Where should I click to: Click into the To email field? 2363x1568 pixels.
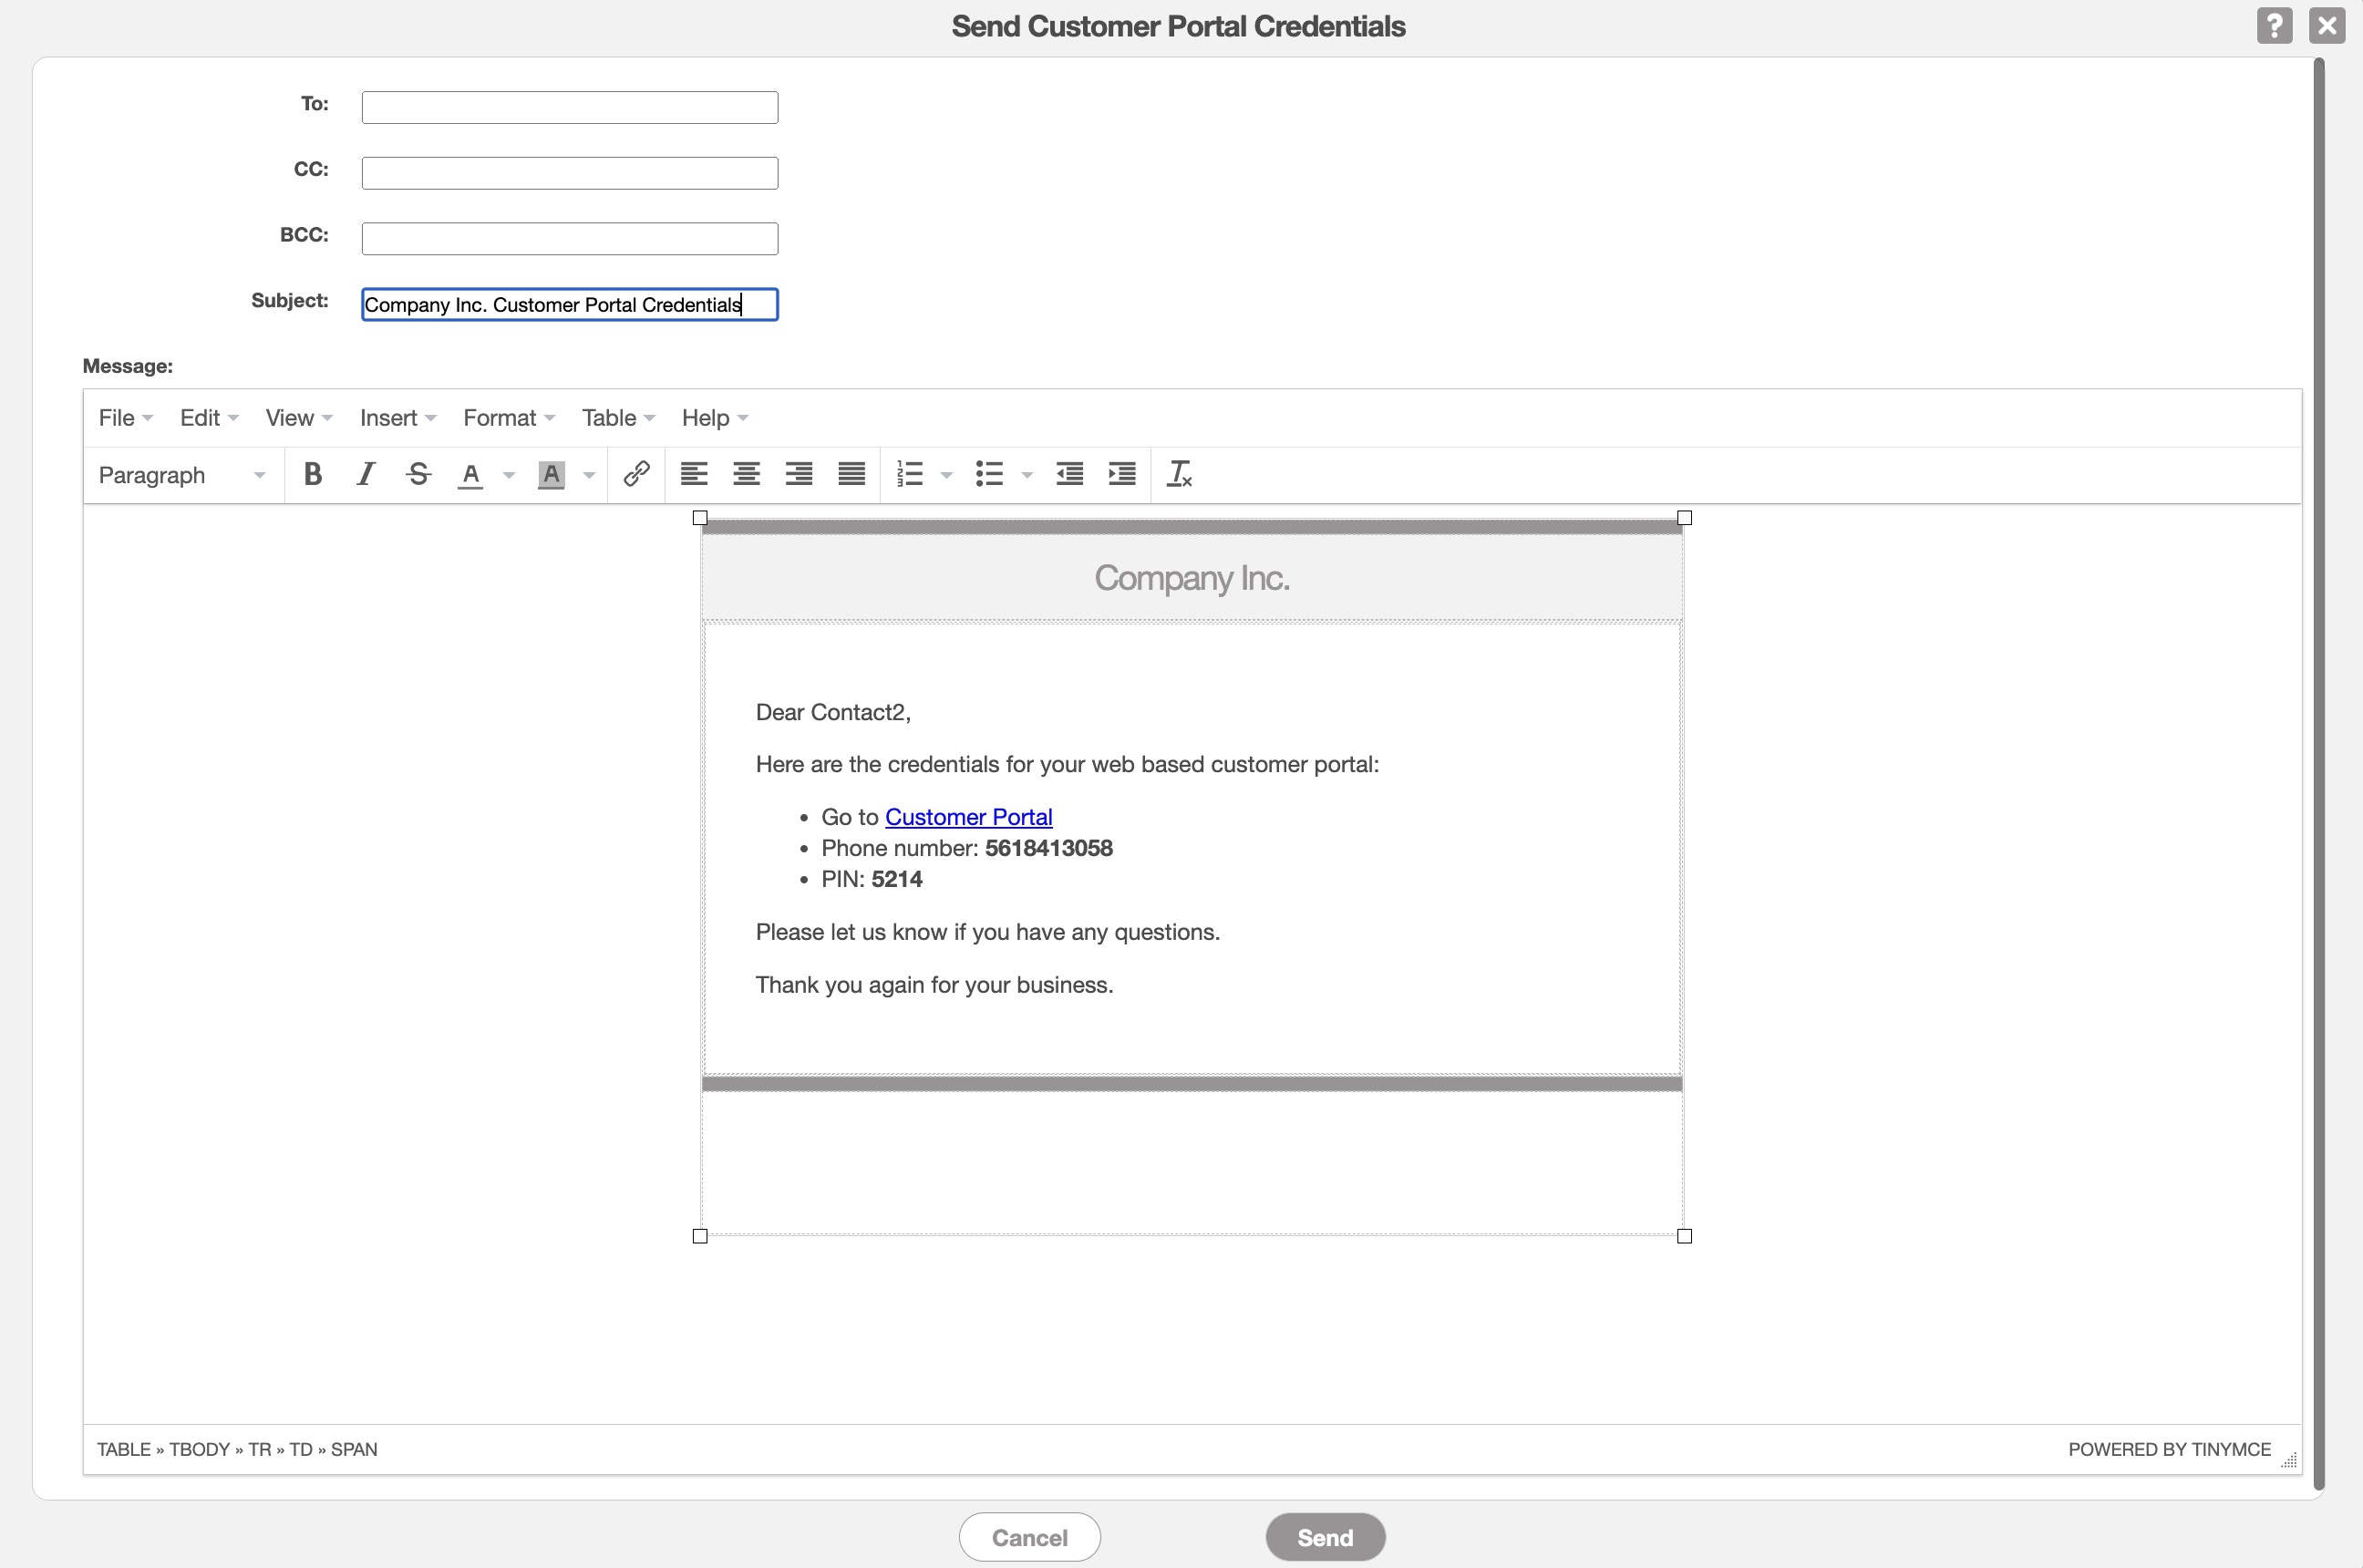569,108
